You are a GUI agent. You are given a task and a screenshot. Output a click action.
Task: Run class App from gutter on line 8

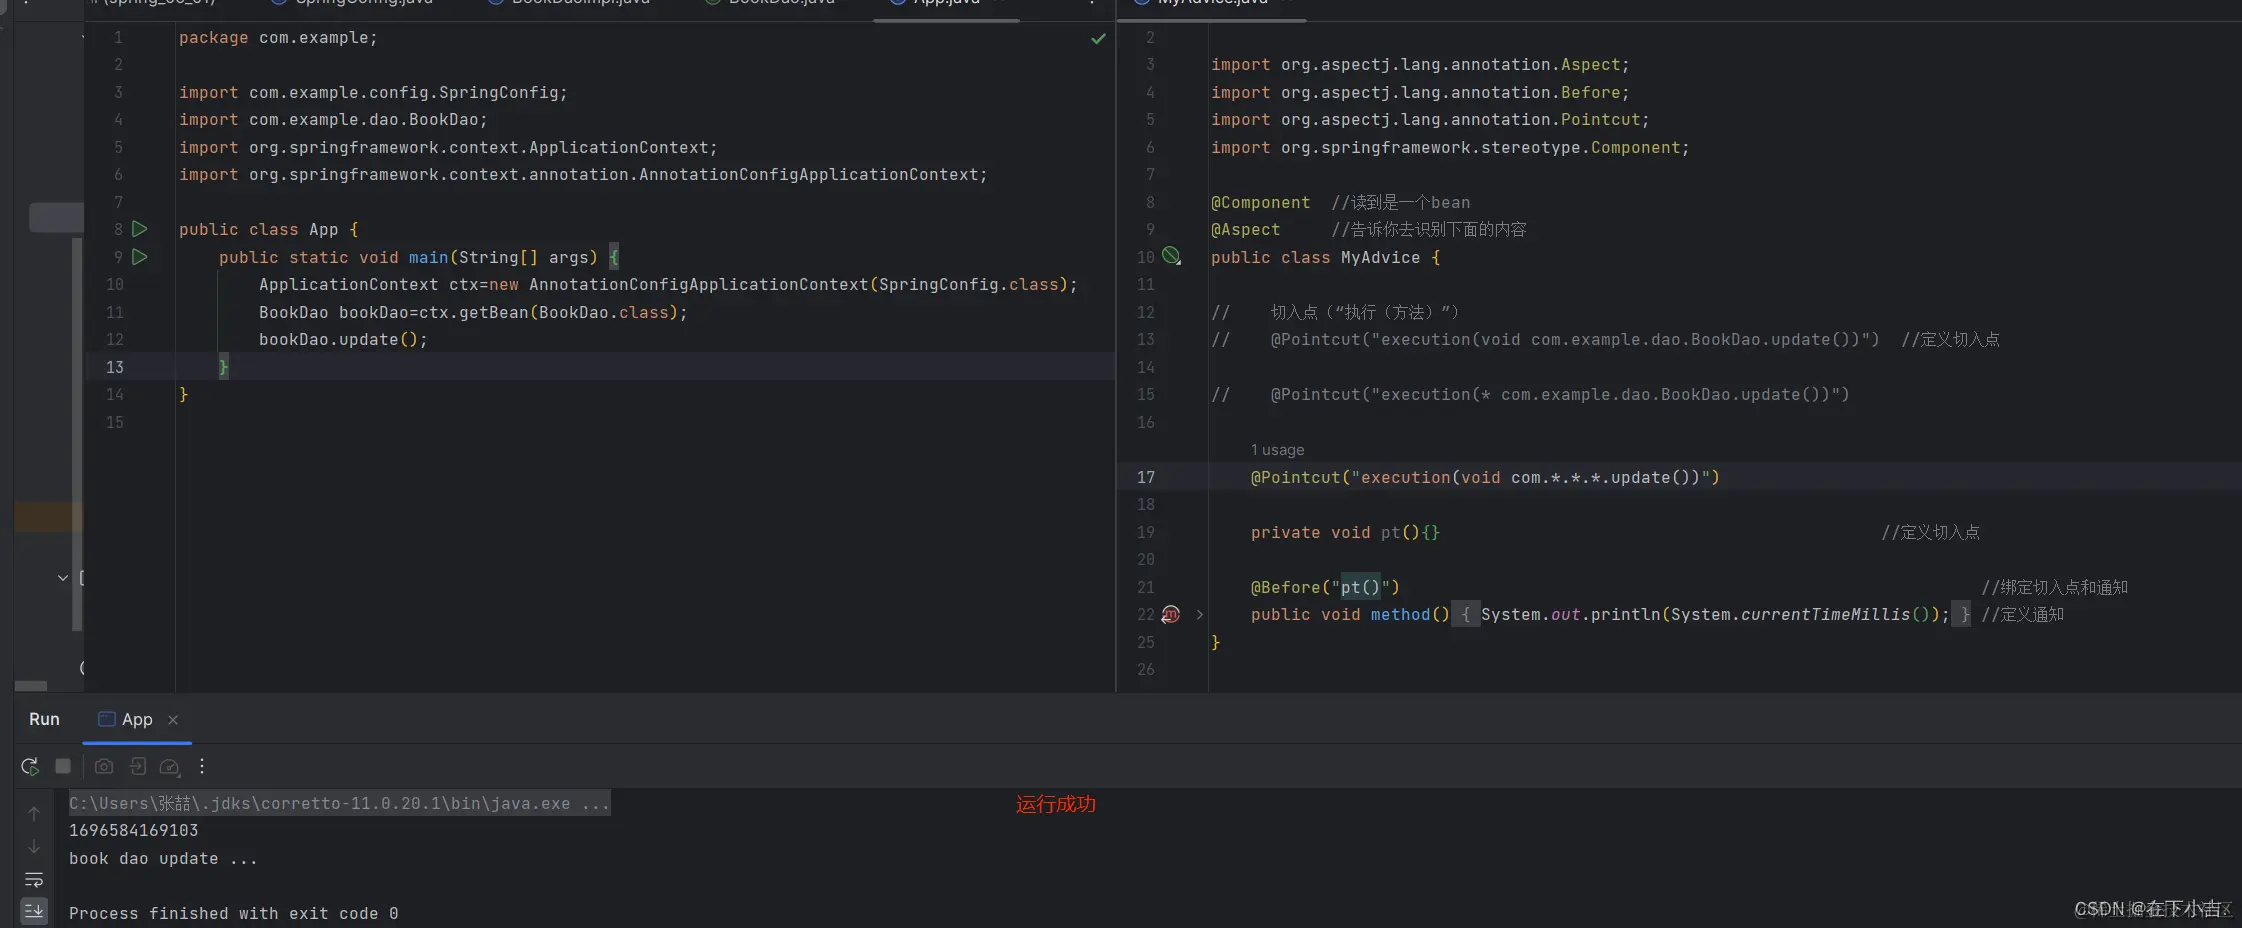coord(140,229)
